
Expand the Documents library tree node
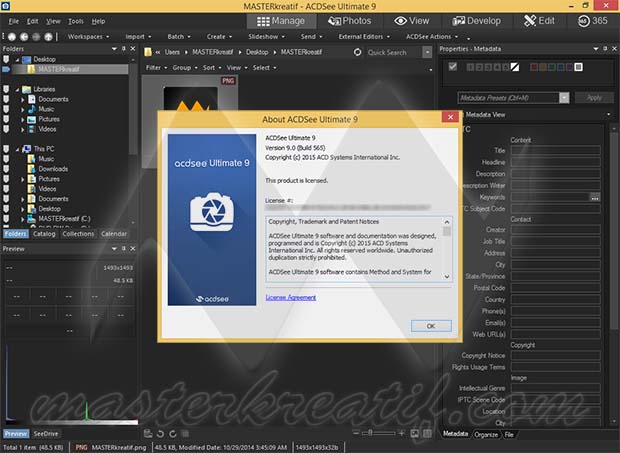click(x=23, y=100)
